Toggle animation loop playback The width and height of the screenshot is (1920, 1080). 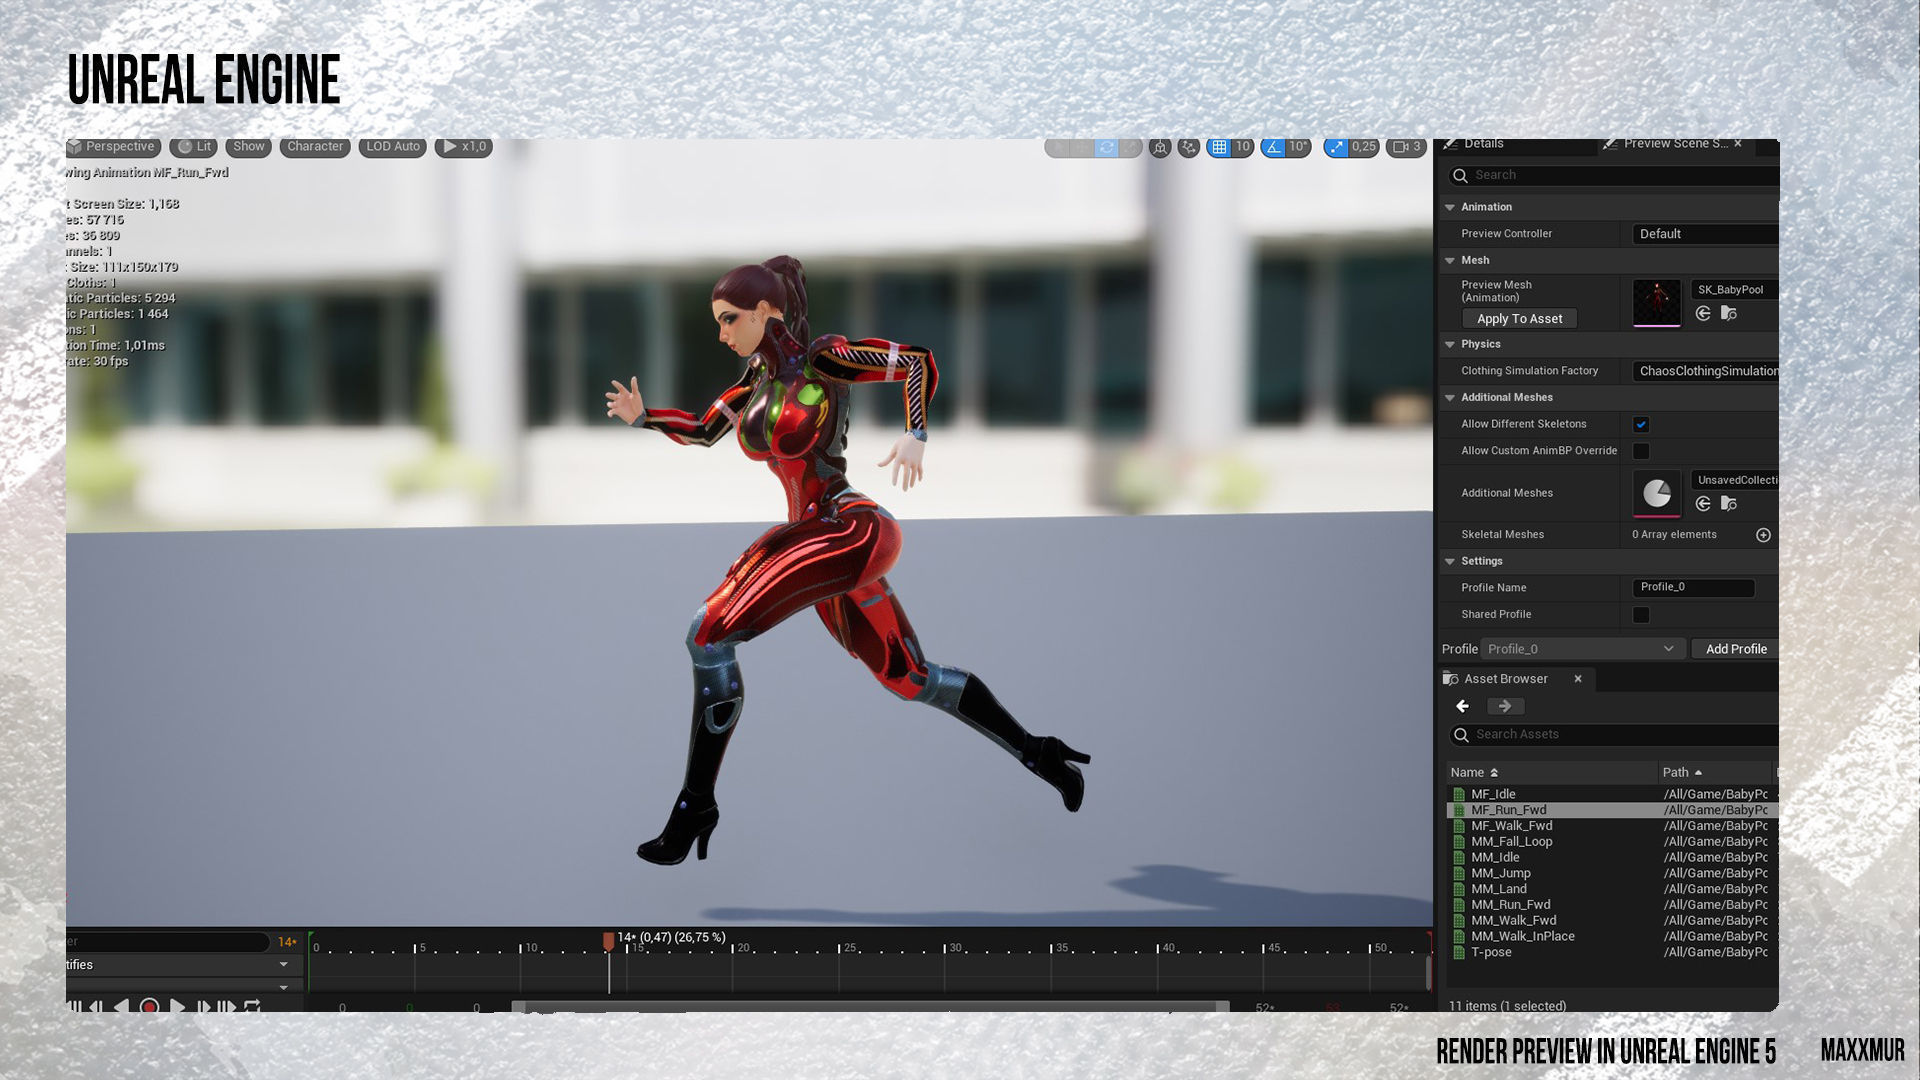(x=252, y=1007)
